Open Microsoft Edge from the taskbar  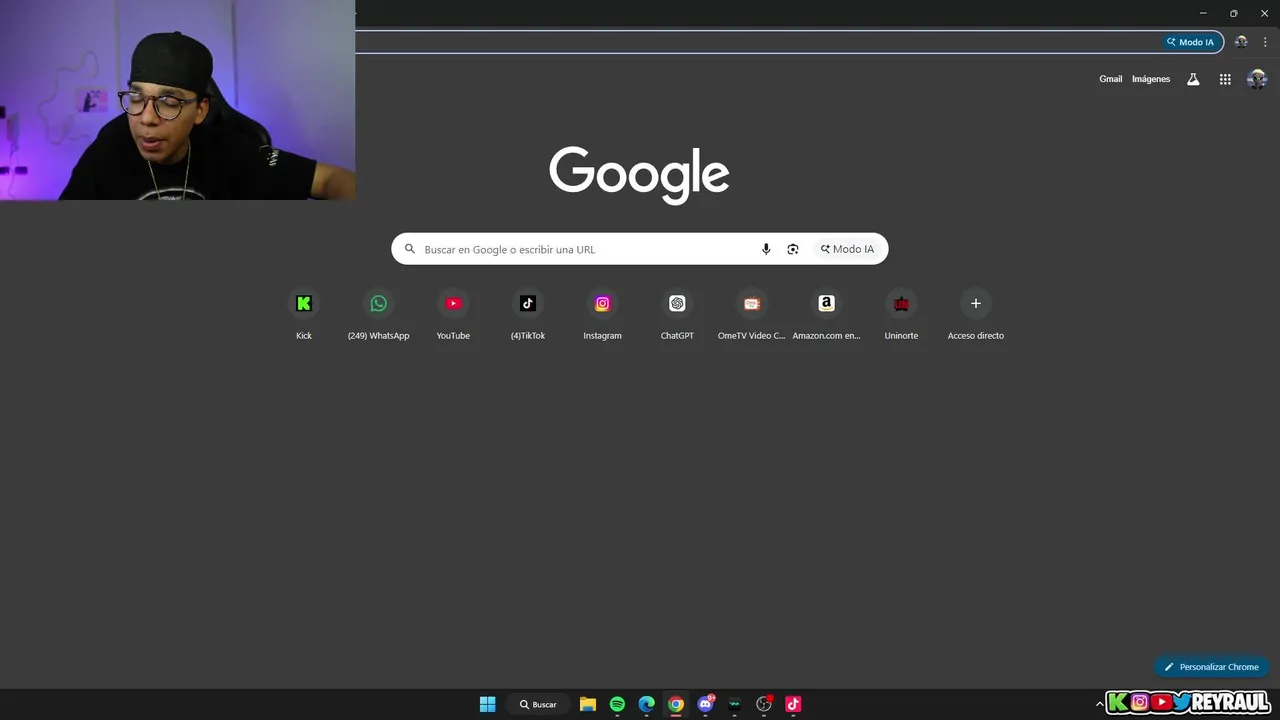(647, 704)
